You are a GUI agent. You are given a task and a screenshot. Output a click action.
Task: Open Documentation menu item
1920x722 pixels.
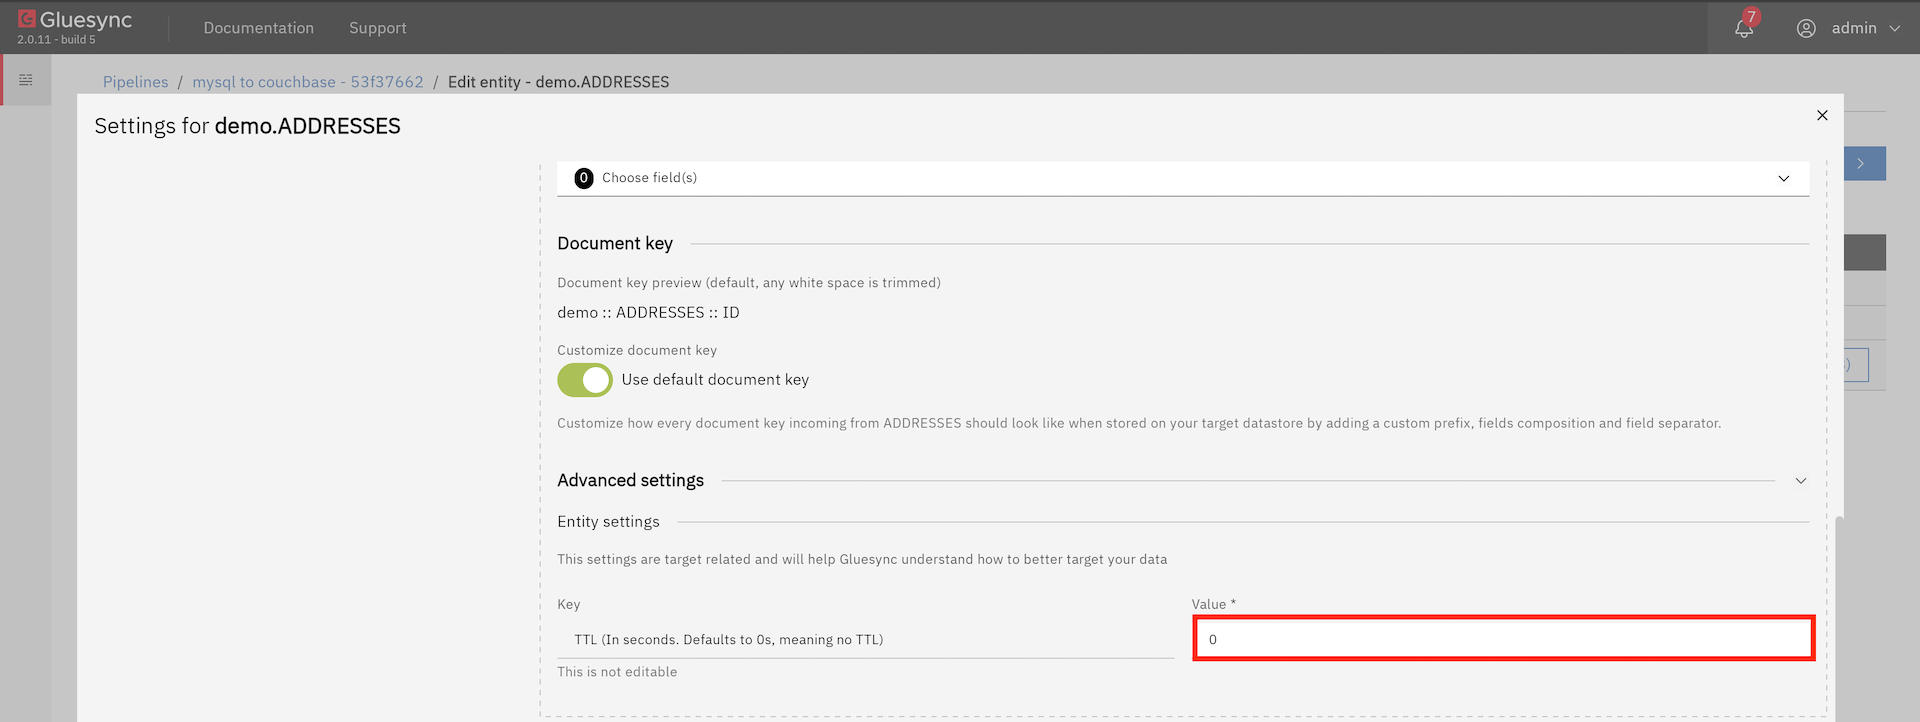point(259,28)
